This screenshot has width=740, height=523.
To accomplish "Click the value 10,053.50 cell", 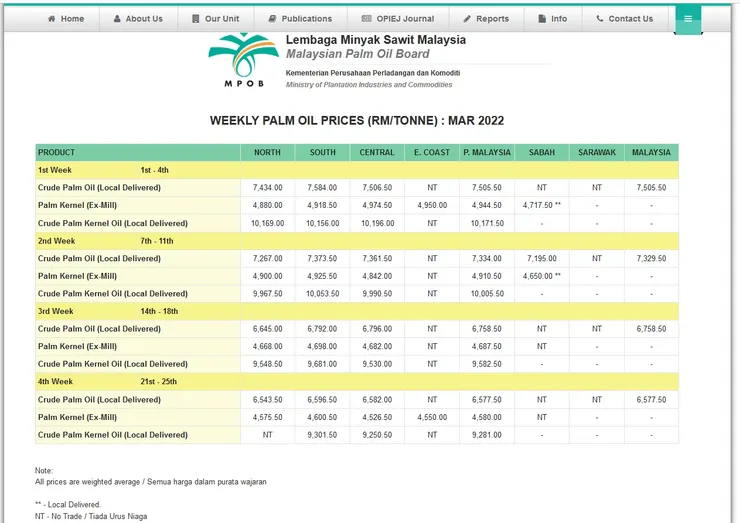I will point(322,294).
